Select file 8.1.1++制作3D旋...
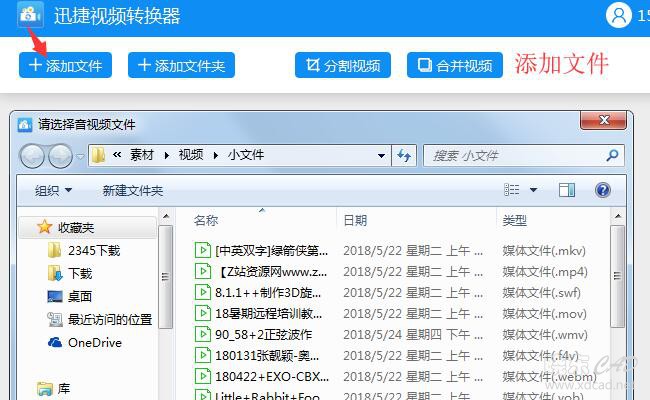This screenshot has height=400, width=650. tap(268, 293)
